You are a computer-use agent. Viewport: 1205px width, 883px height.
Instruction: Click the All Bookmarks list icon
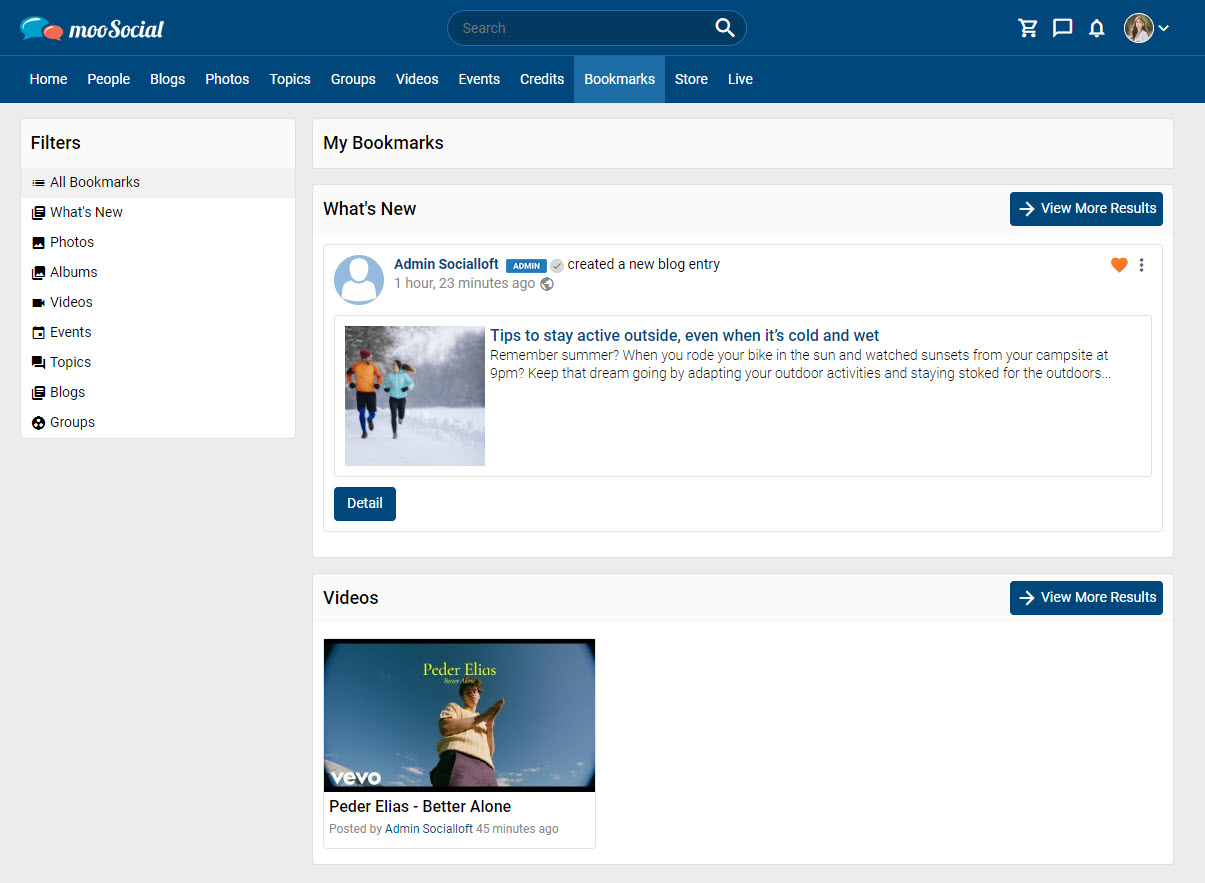point(38,183)
